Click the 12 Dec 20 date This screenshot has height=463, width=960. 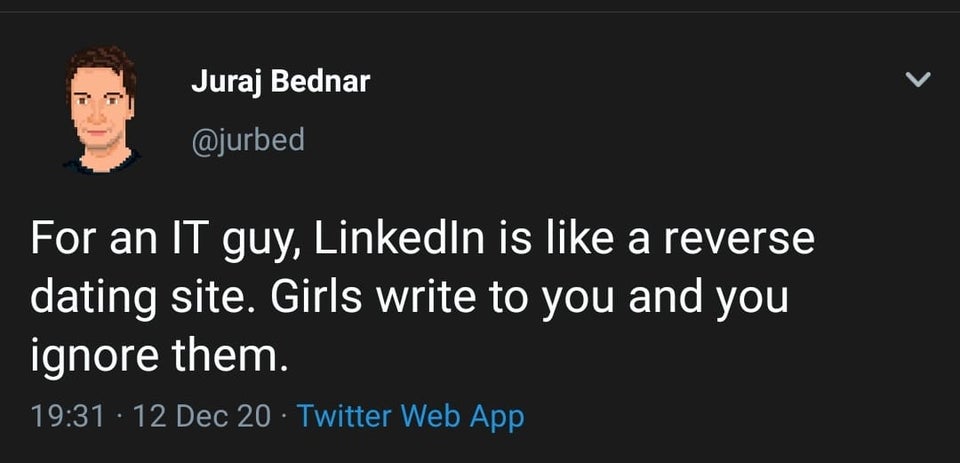point(201,416)
